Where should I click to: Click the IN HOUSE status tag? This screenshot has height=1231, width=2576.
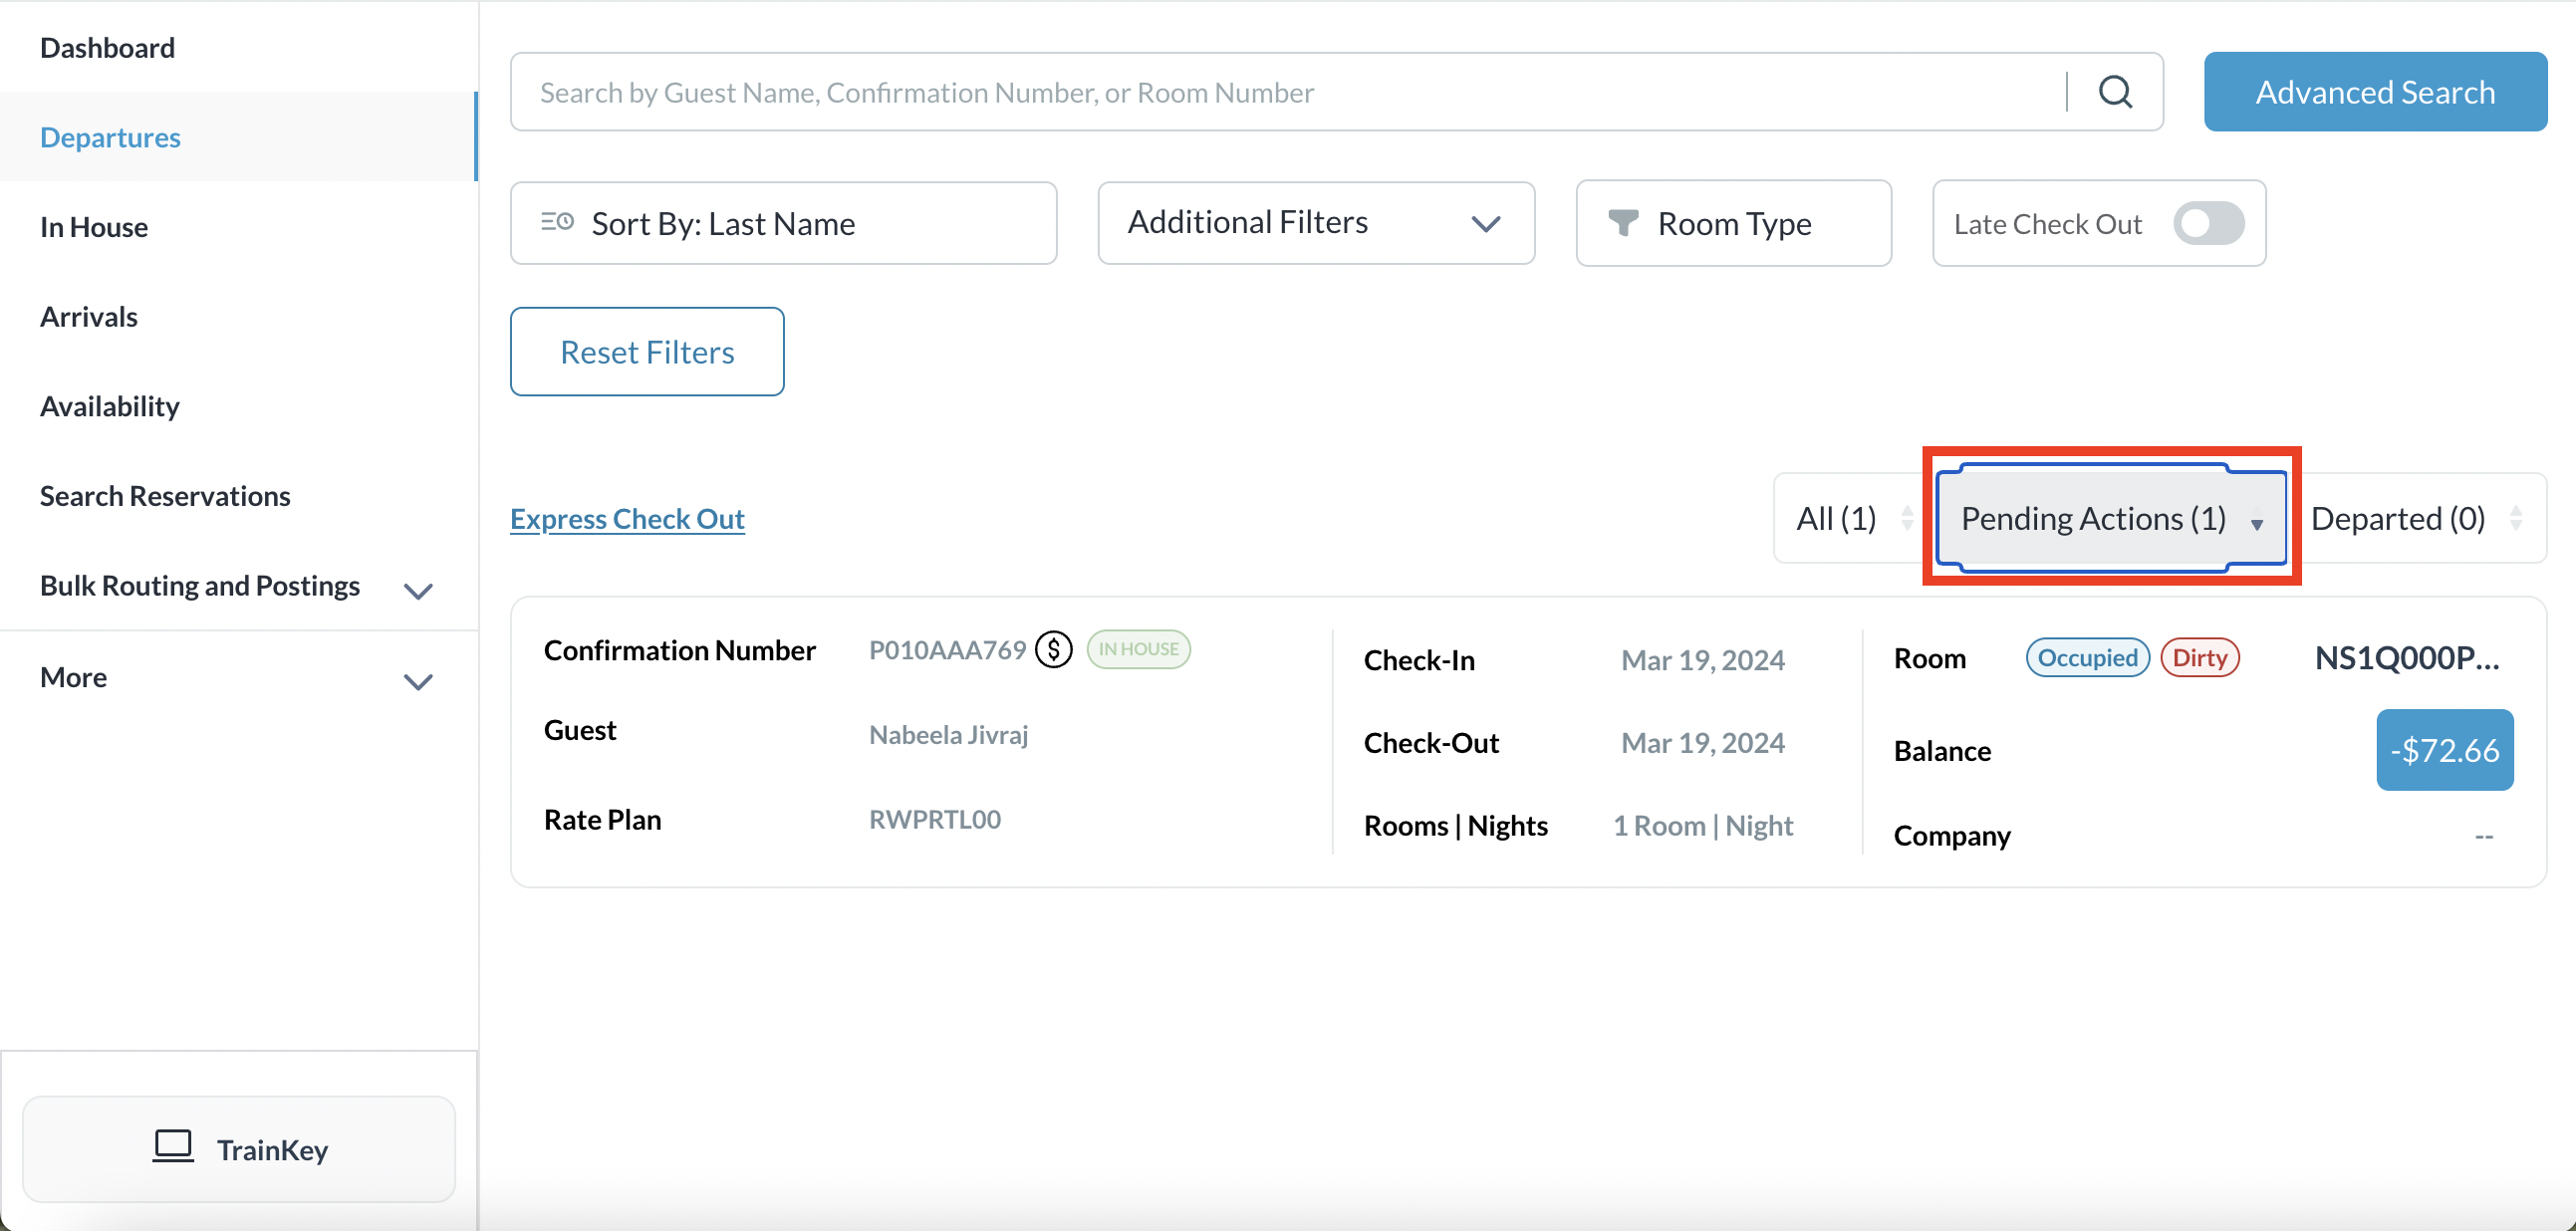(x=1138, y=649)
